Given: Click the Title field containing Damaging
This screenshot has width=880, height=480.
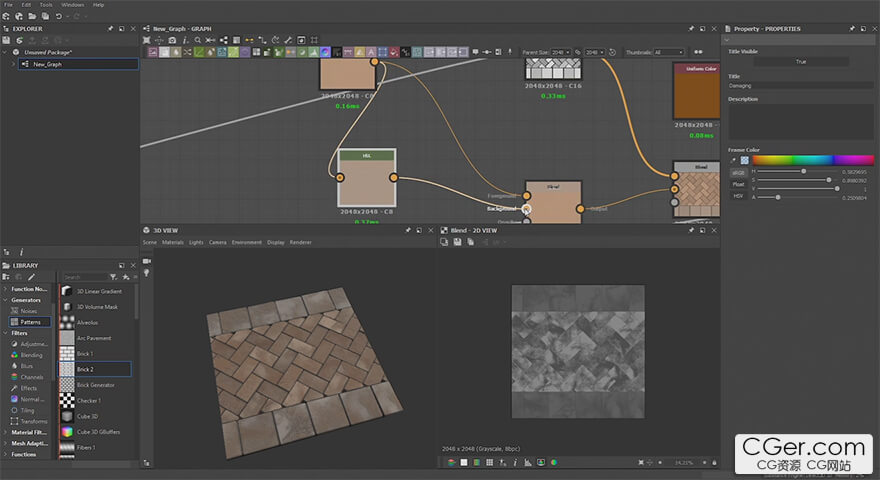Looking at the screenshot, I should [800, 86].
